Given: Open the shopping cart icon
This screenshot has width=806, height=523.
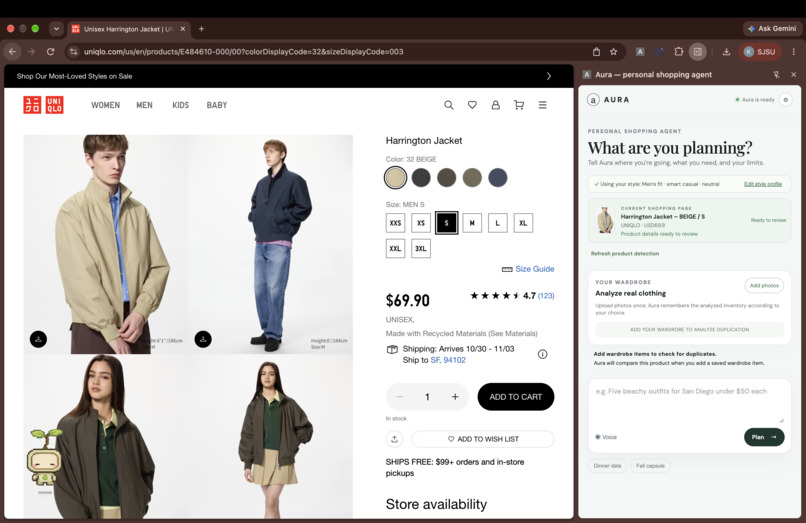Looking at the screenshot, I should coord(519,105).
